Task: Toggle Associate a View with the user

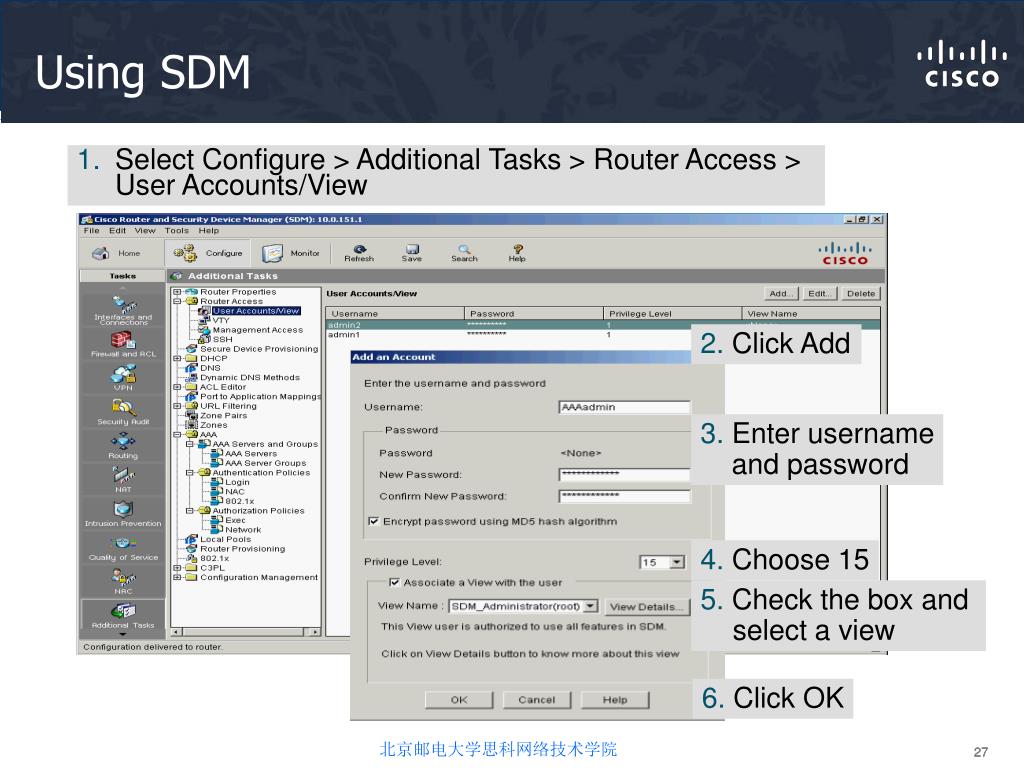Action: (x=394, y=582)
